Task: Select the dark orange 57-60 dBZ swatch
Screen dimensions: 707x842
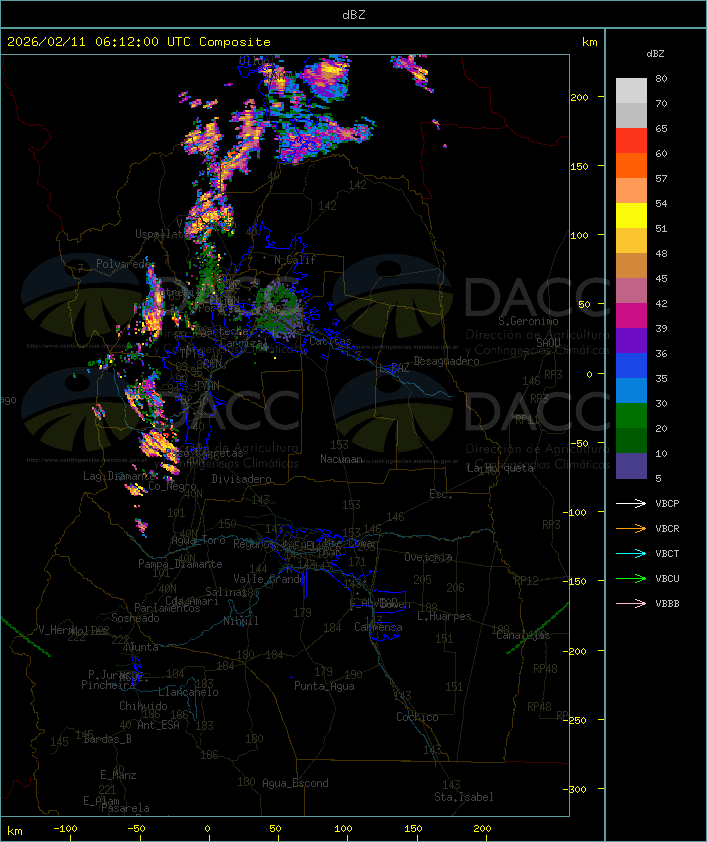Action: click(631, 166)
